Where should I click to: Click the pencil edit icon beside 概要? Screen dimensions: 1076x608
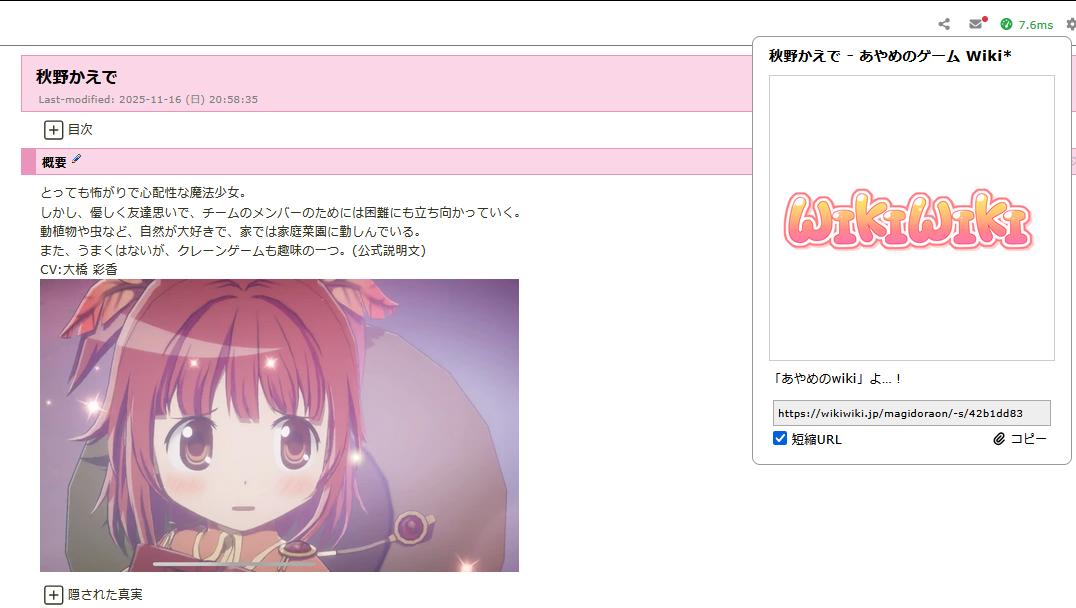[76, 159]
